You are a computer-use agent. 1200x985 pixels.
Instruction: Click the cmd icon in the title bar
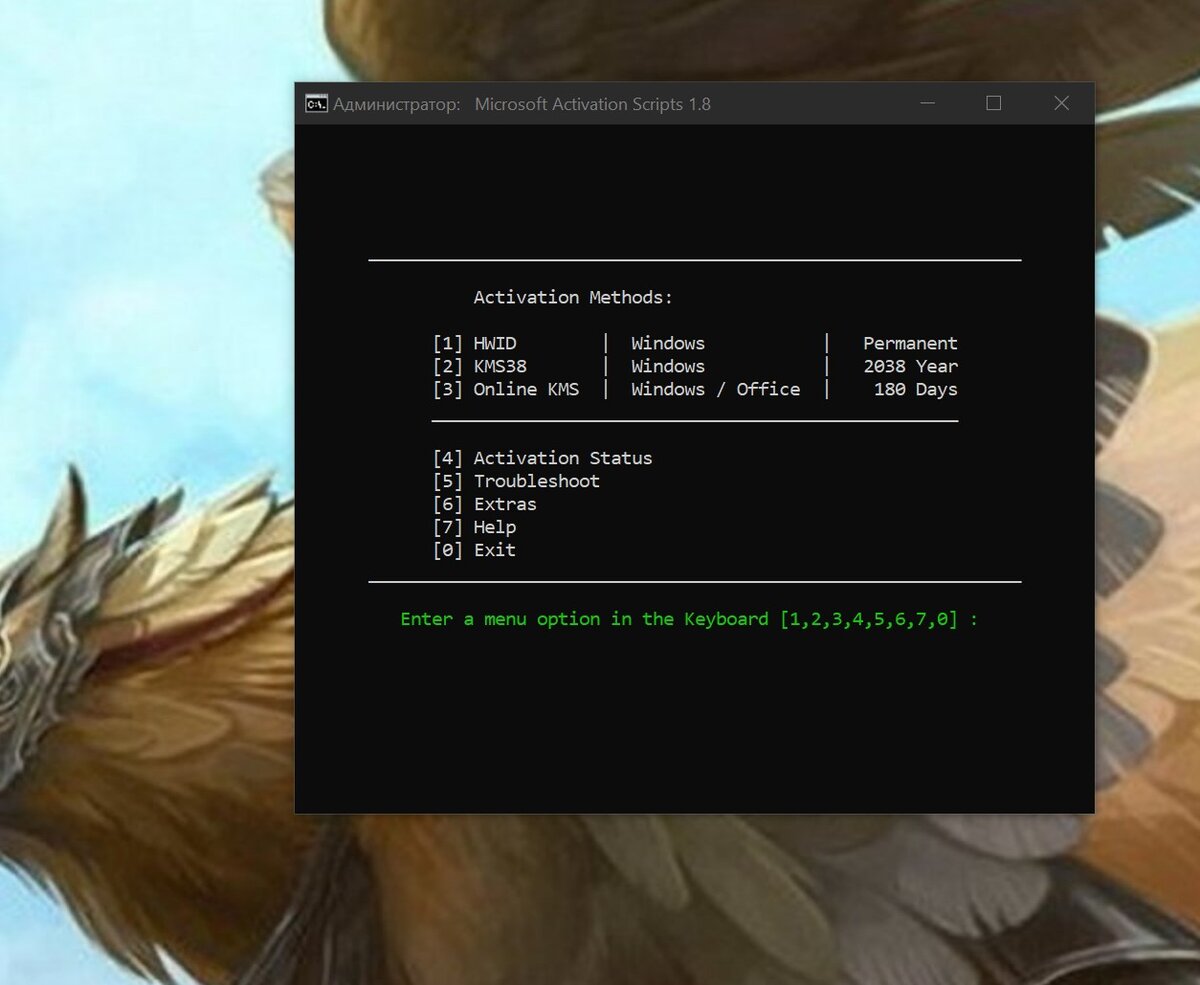tap(316, 104)
